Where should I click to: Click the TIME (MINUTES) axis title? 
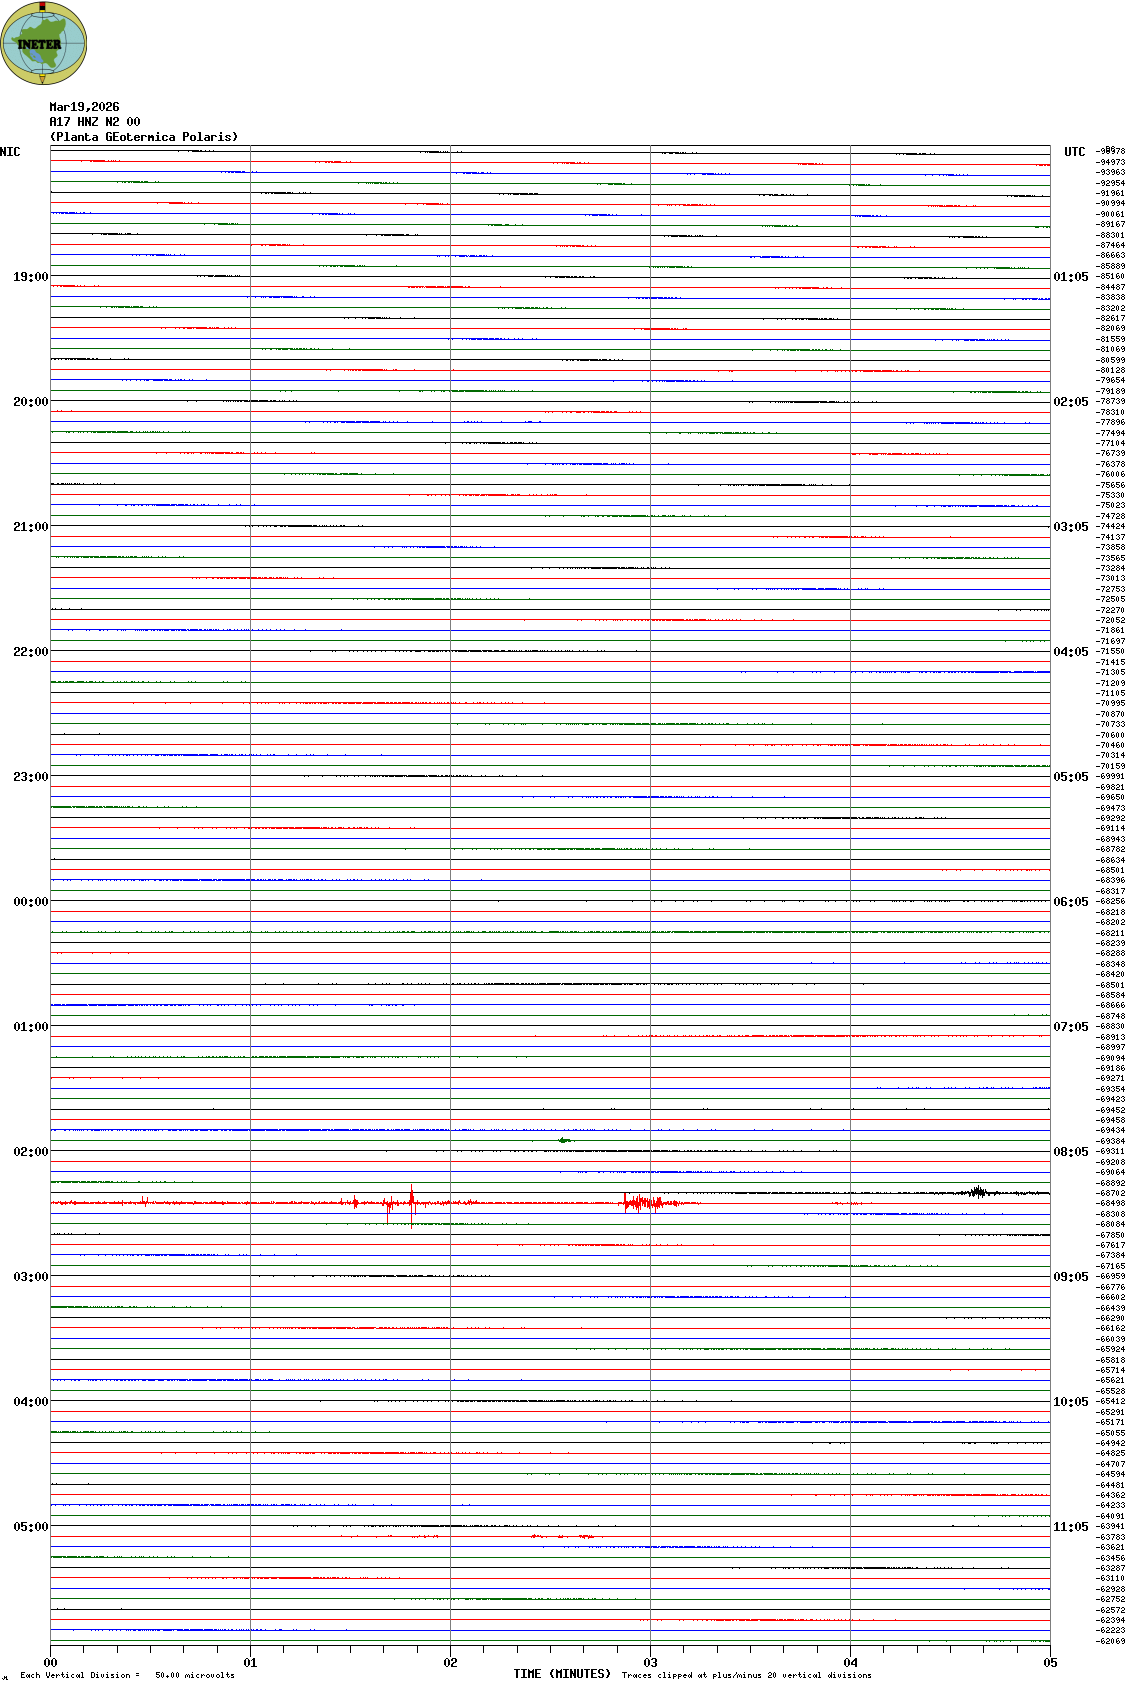point(561,1674)
